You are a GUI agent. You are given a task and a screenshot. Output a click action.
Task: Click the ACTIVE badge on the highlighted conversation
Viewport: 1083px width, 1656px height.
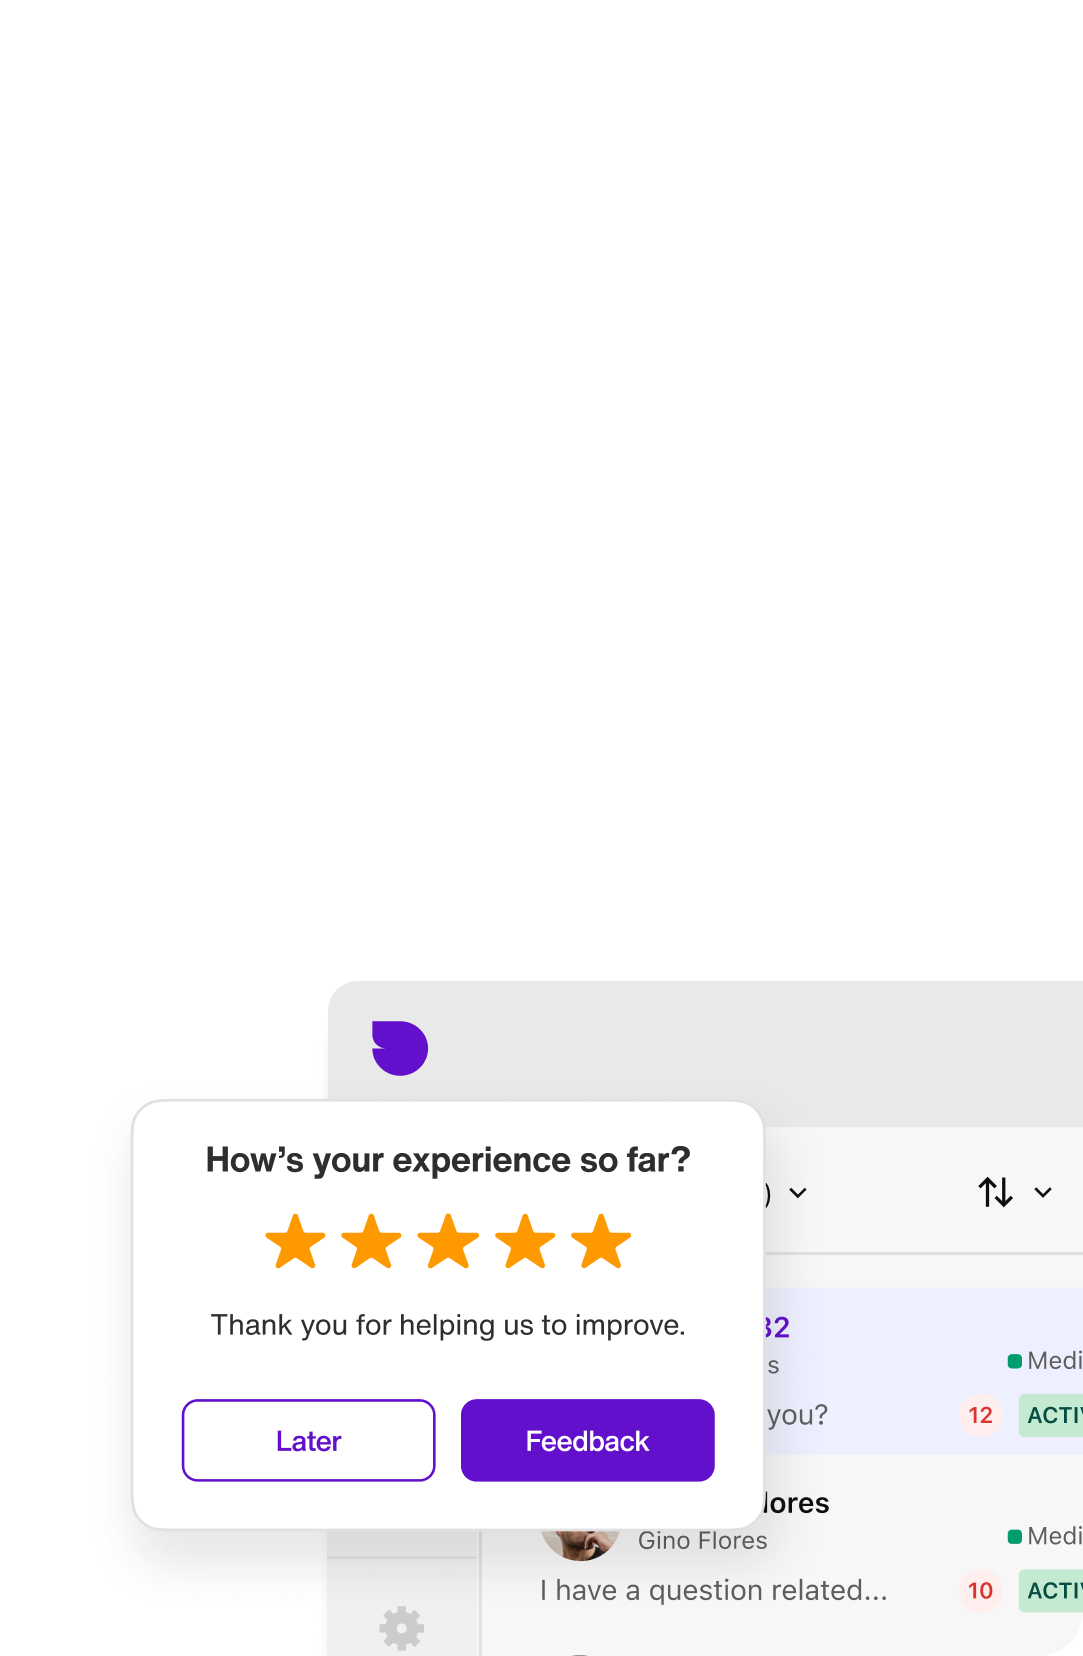1055,1415
